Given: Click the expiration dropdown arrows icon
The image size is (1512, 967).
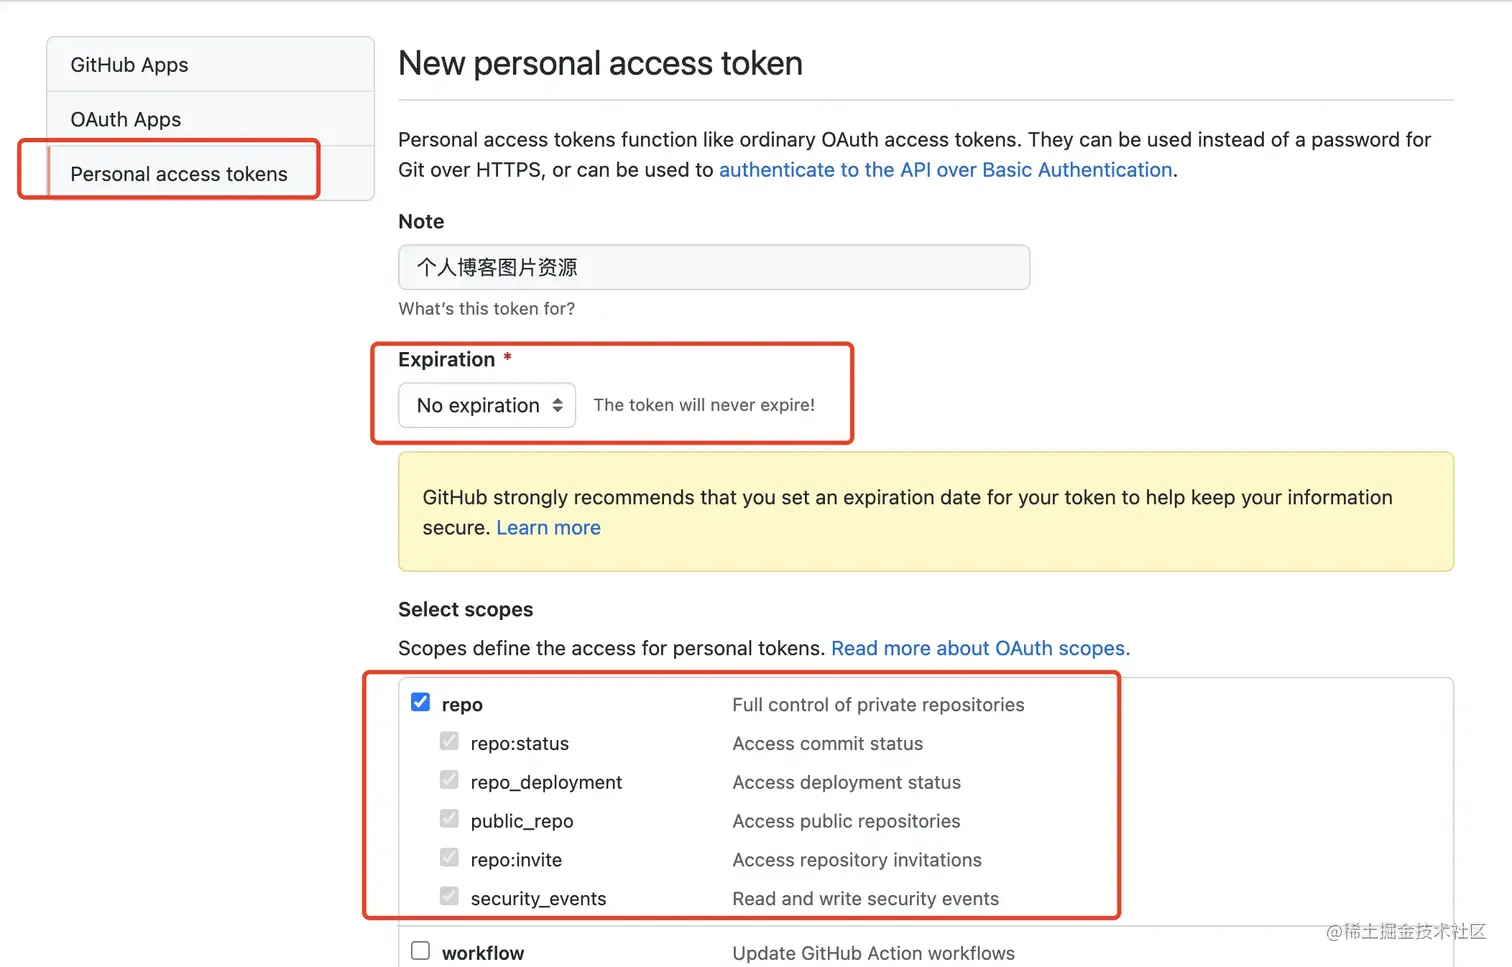Looking at the screenshot, I should 557,405.
